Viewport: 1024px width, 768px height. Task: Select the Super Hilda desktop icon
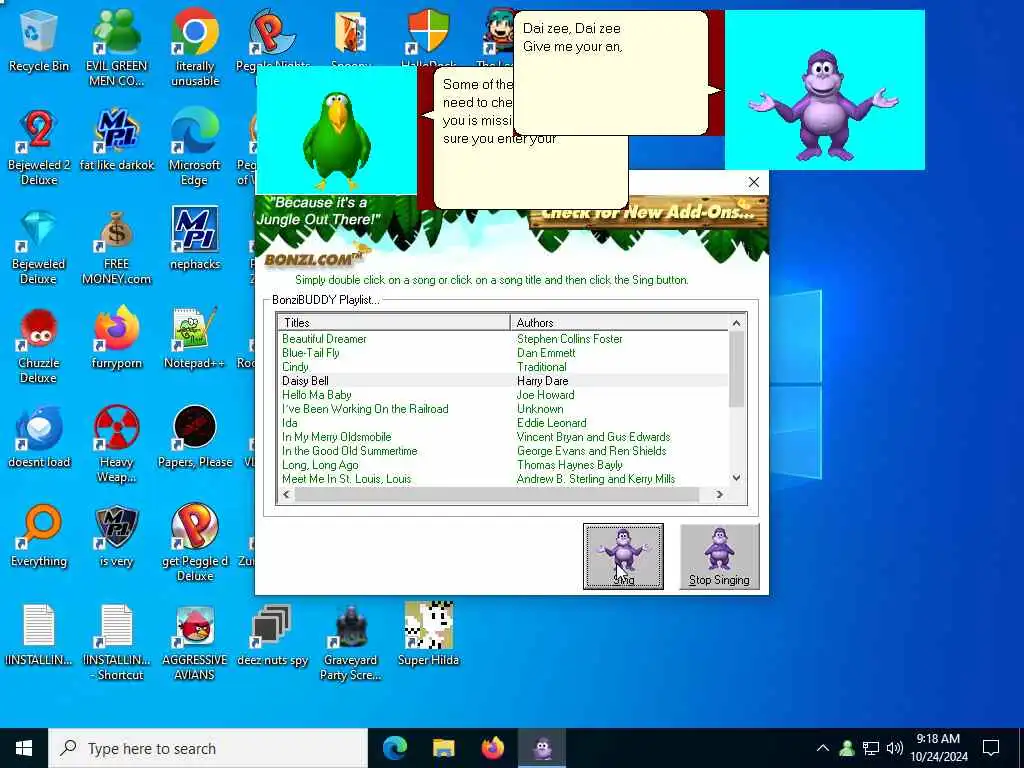pyautogui.click(x=428, y=635)
